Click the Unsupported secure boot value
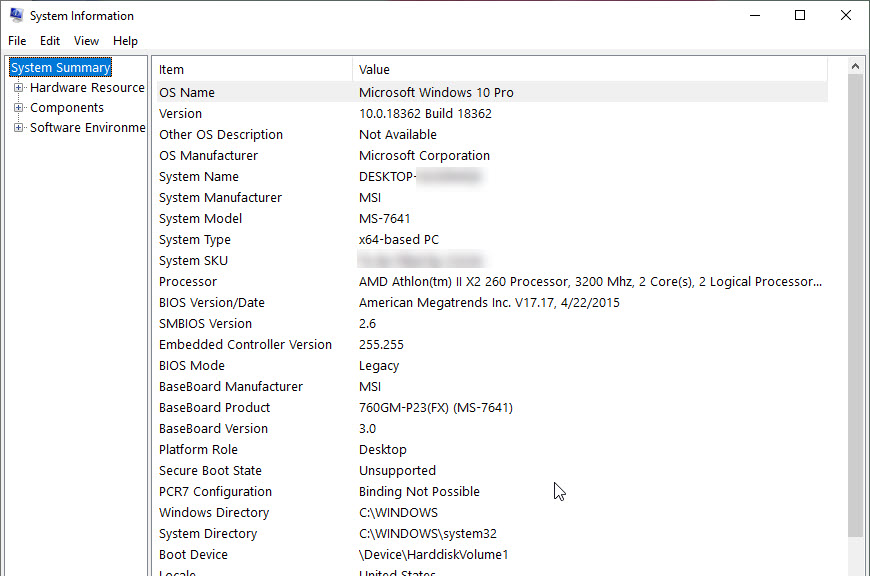 pos(397,471)
